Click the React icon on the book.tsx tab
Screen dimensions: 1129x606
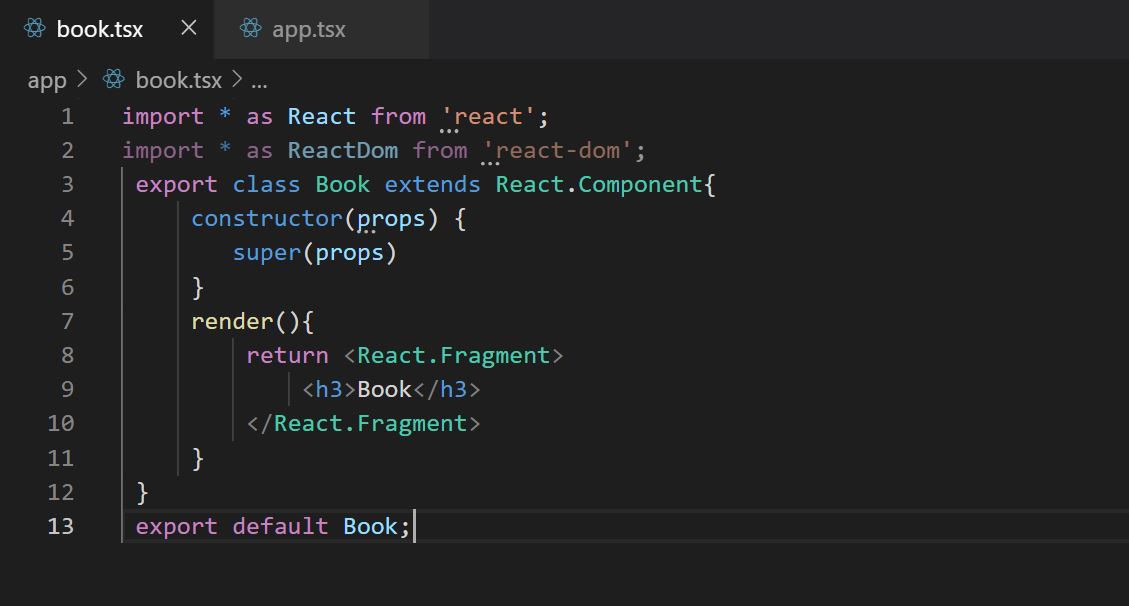[37, 28]
